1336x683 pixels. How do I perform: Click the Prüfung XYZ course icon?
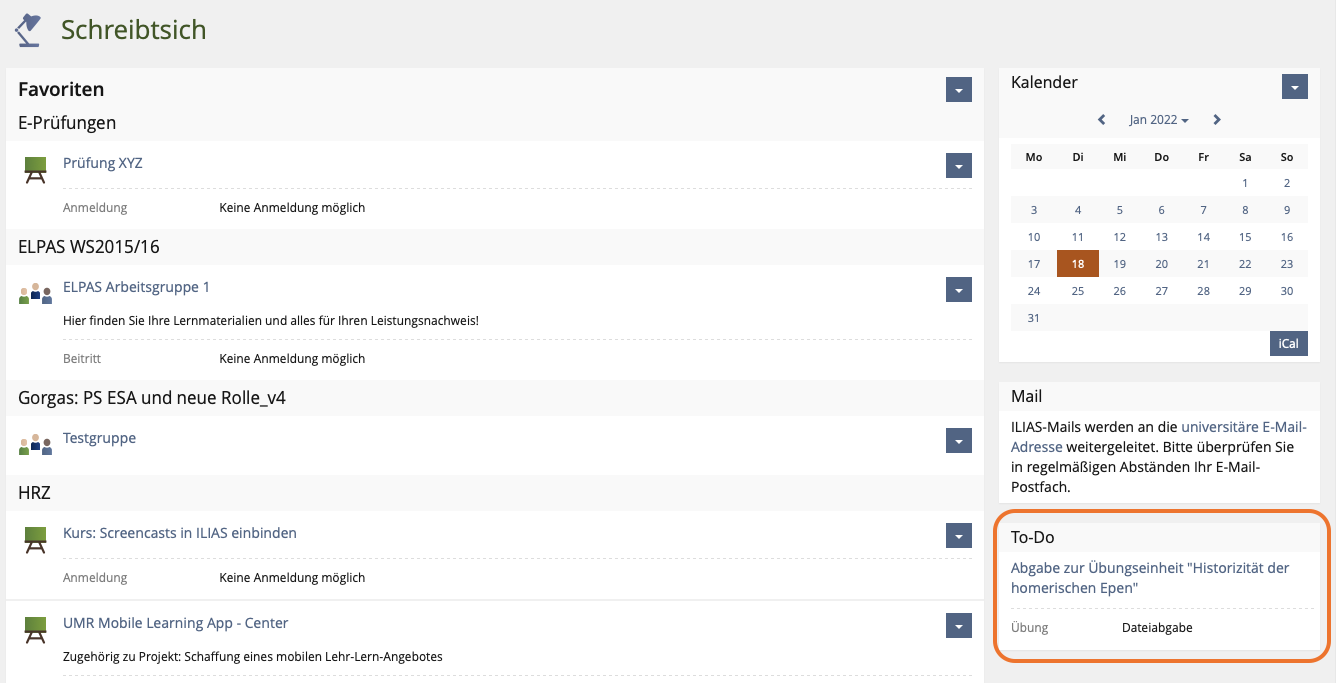tap(35, 170)
